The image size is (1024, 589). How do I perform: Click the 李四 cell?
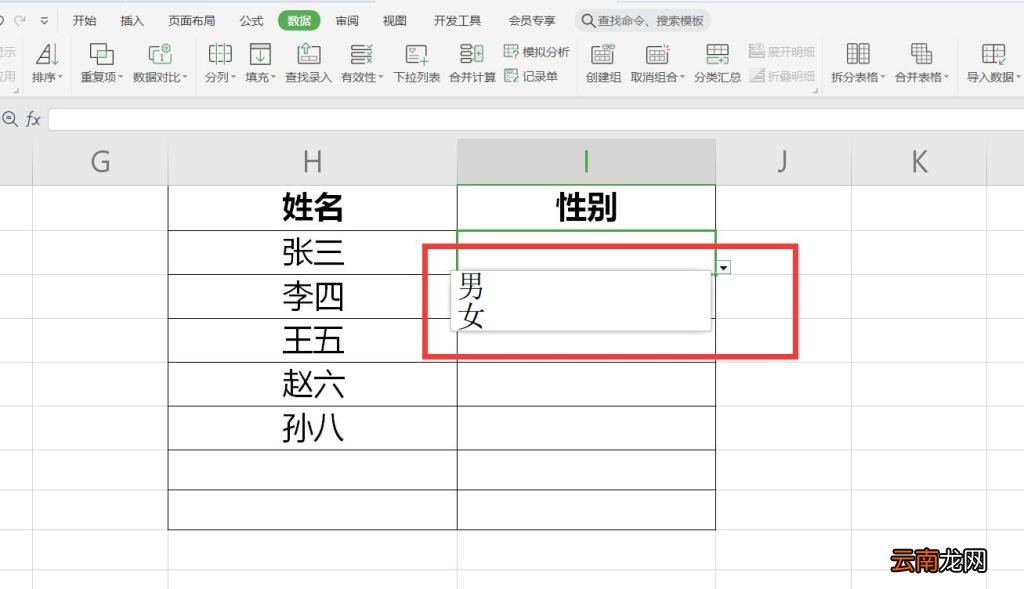(312, 296)
